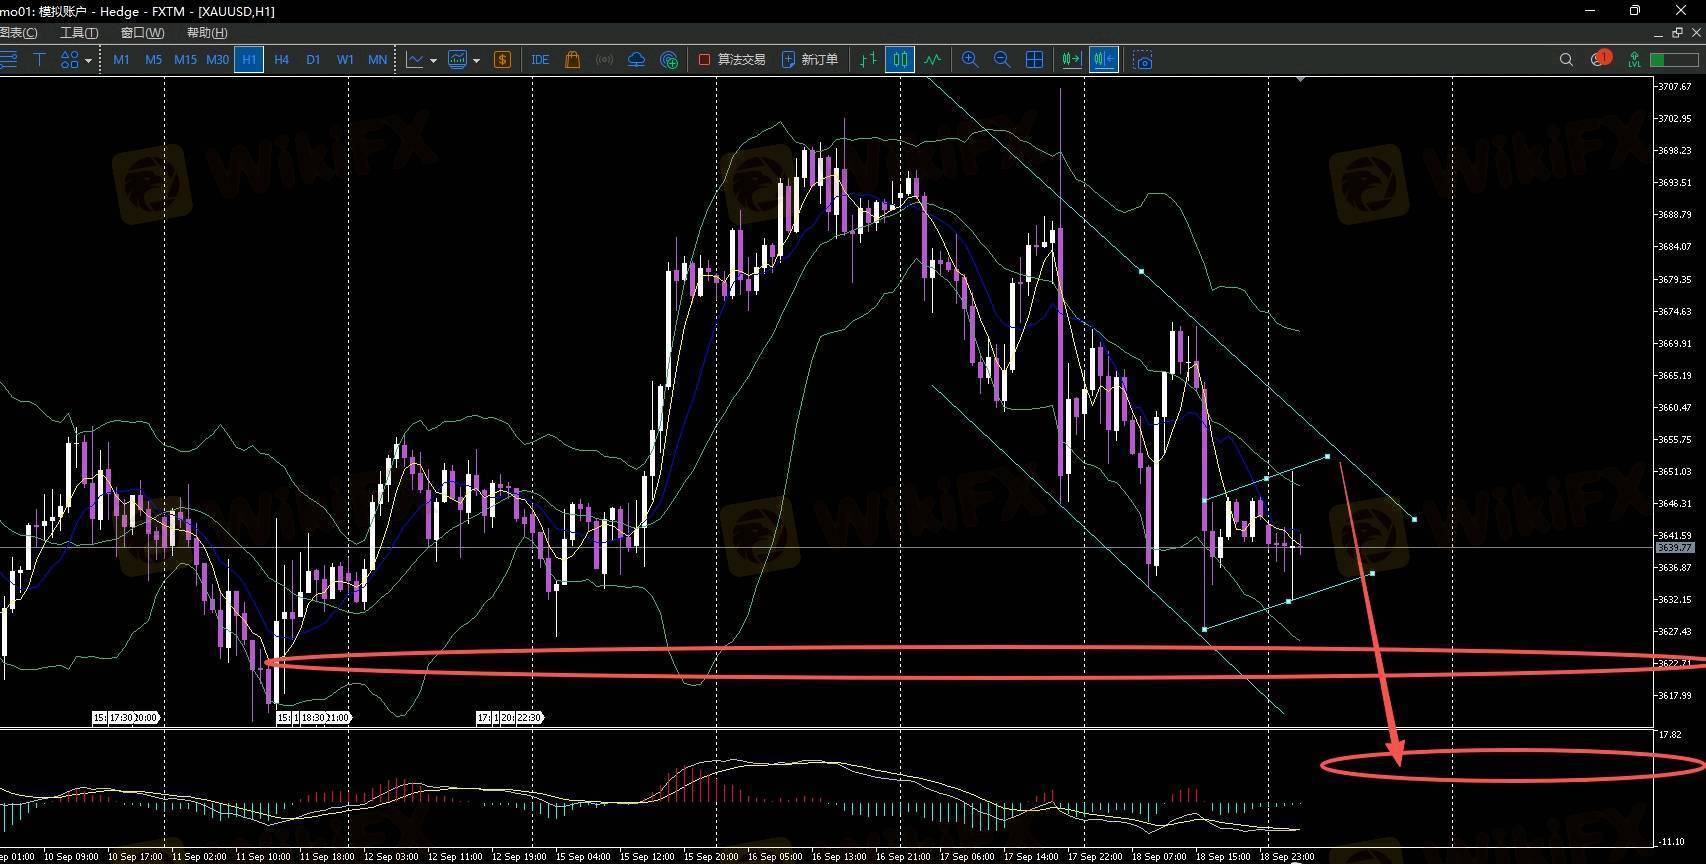1706x864 pixels.
Task: Select the H4 timeframe
Action: pos(281,60)
